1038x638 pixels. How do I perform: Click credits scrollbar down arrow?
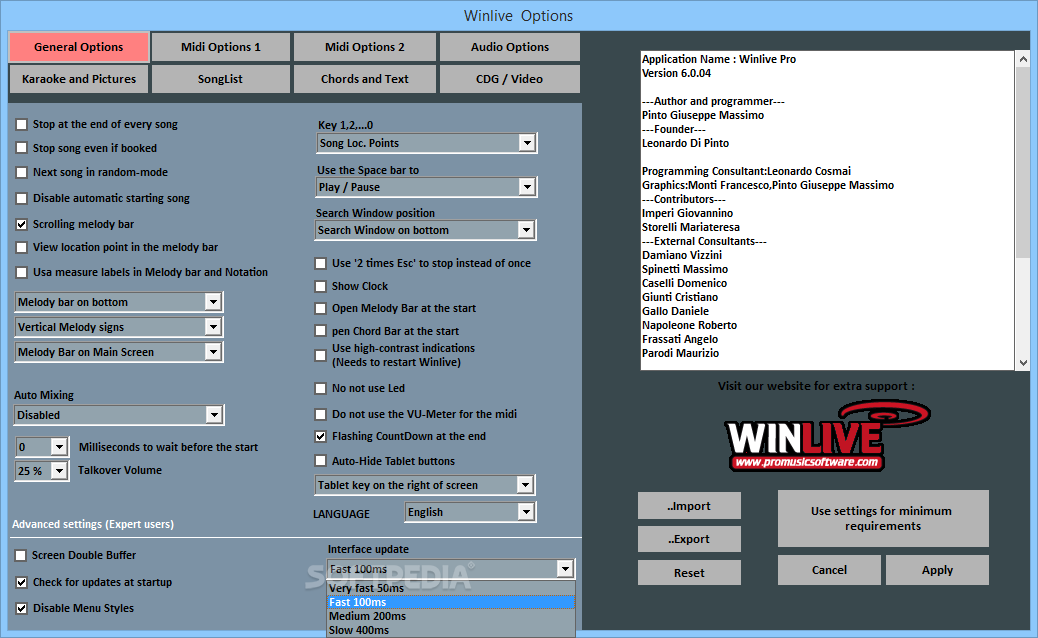tap(1023, 363)
